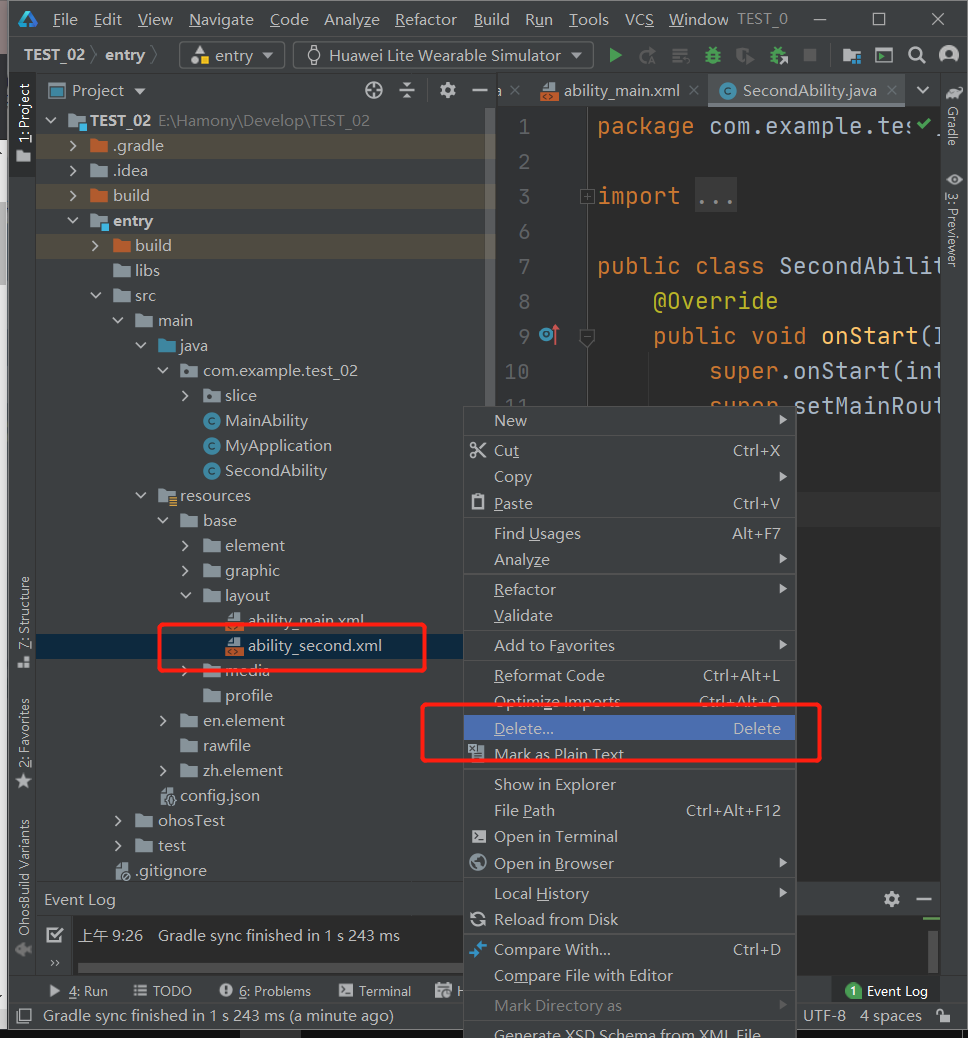Open Huawei Lite Wearable Simulator device dropdown
Screen dimensions: 968x1038
point(444,56)
